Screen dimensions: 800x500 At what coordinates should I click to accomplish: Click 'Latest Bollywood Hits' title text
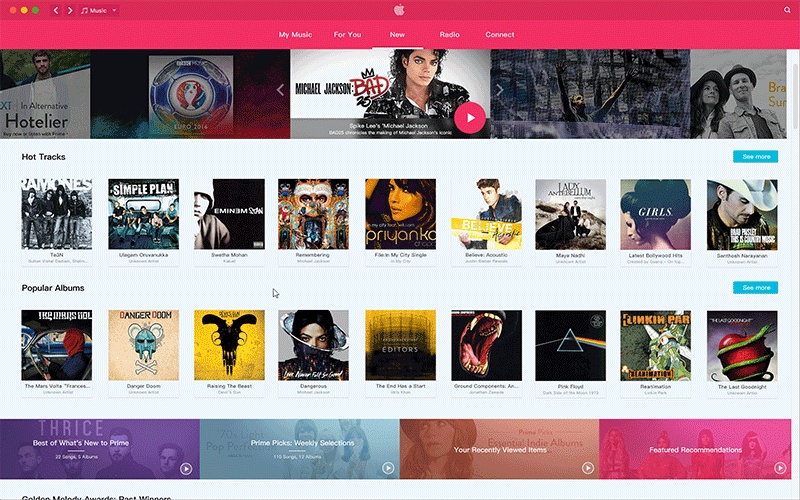click(656, 255)
